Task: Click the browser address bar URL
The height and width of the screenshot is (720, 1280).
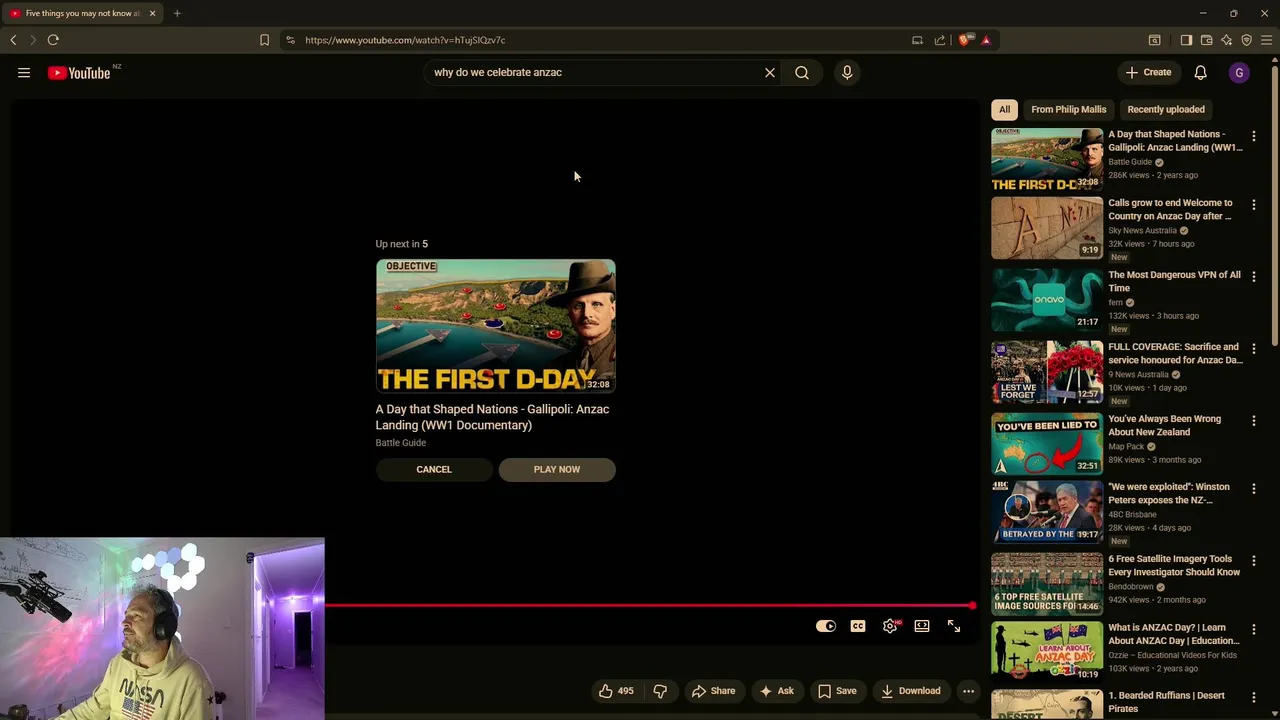Action: 405,40
